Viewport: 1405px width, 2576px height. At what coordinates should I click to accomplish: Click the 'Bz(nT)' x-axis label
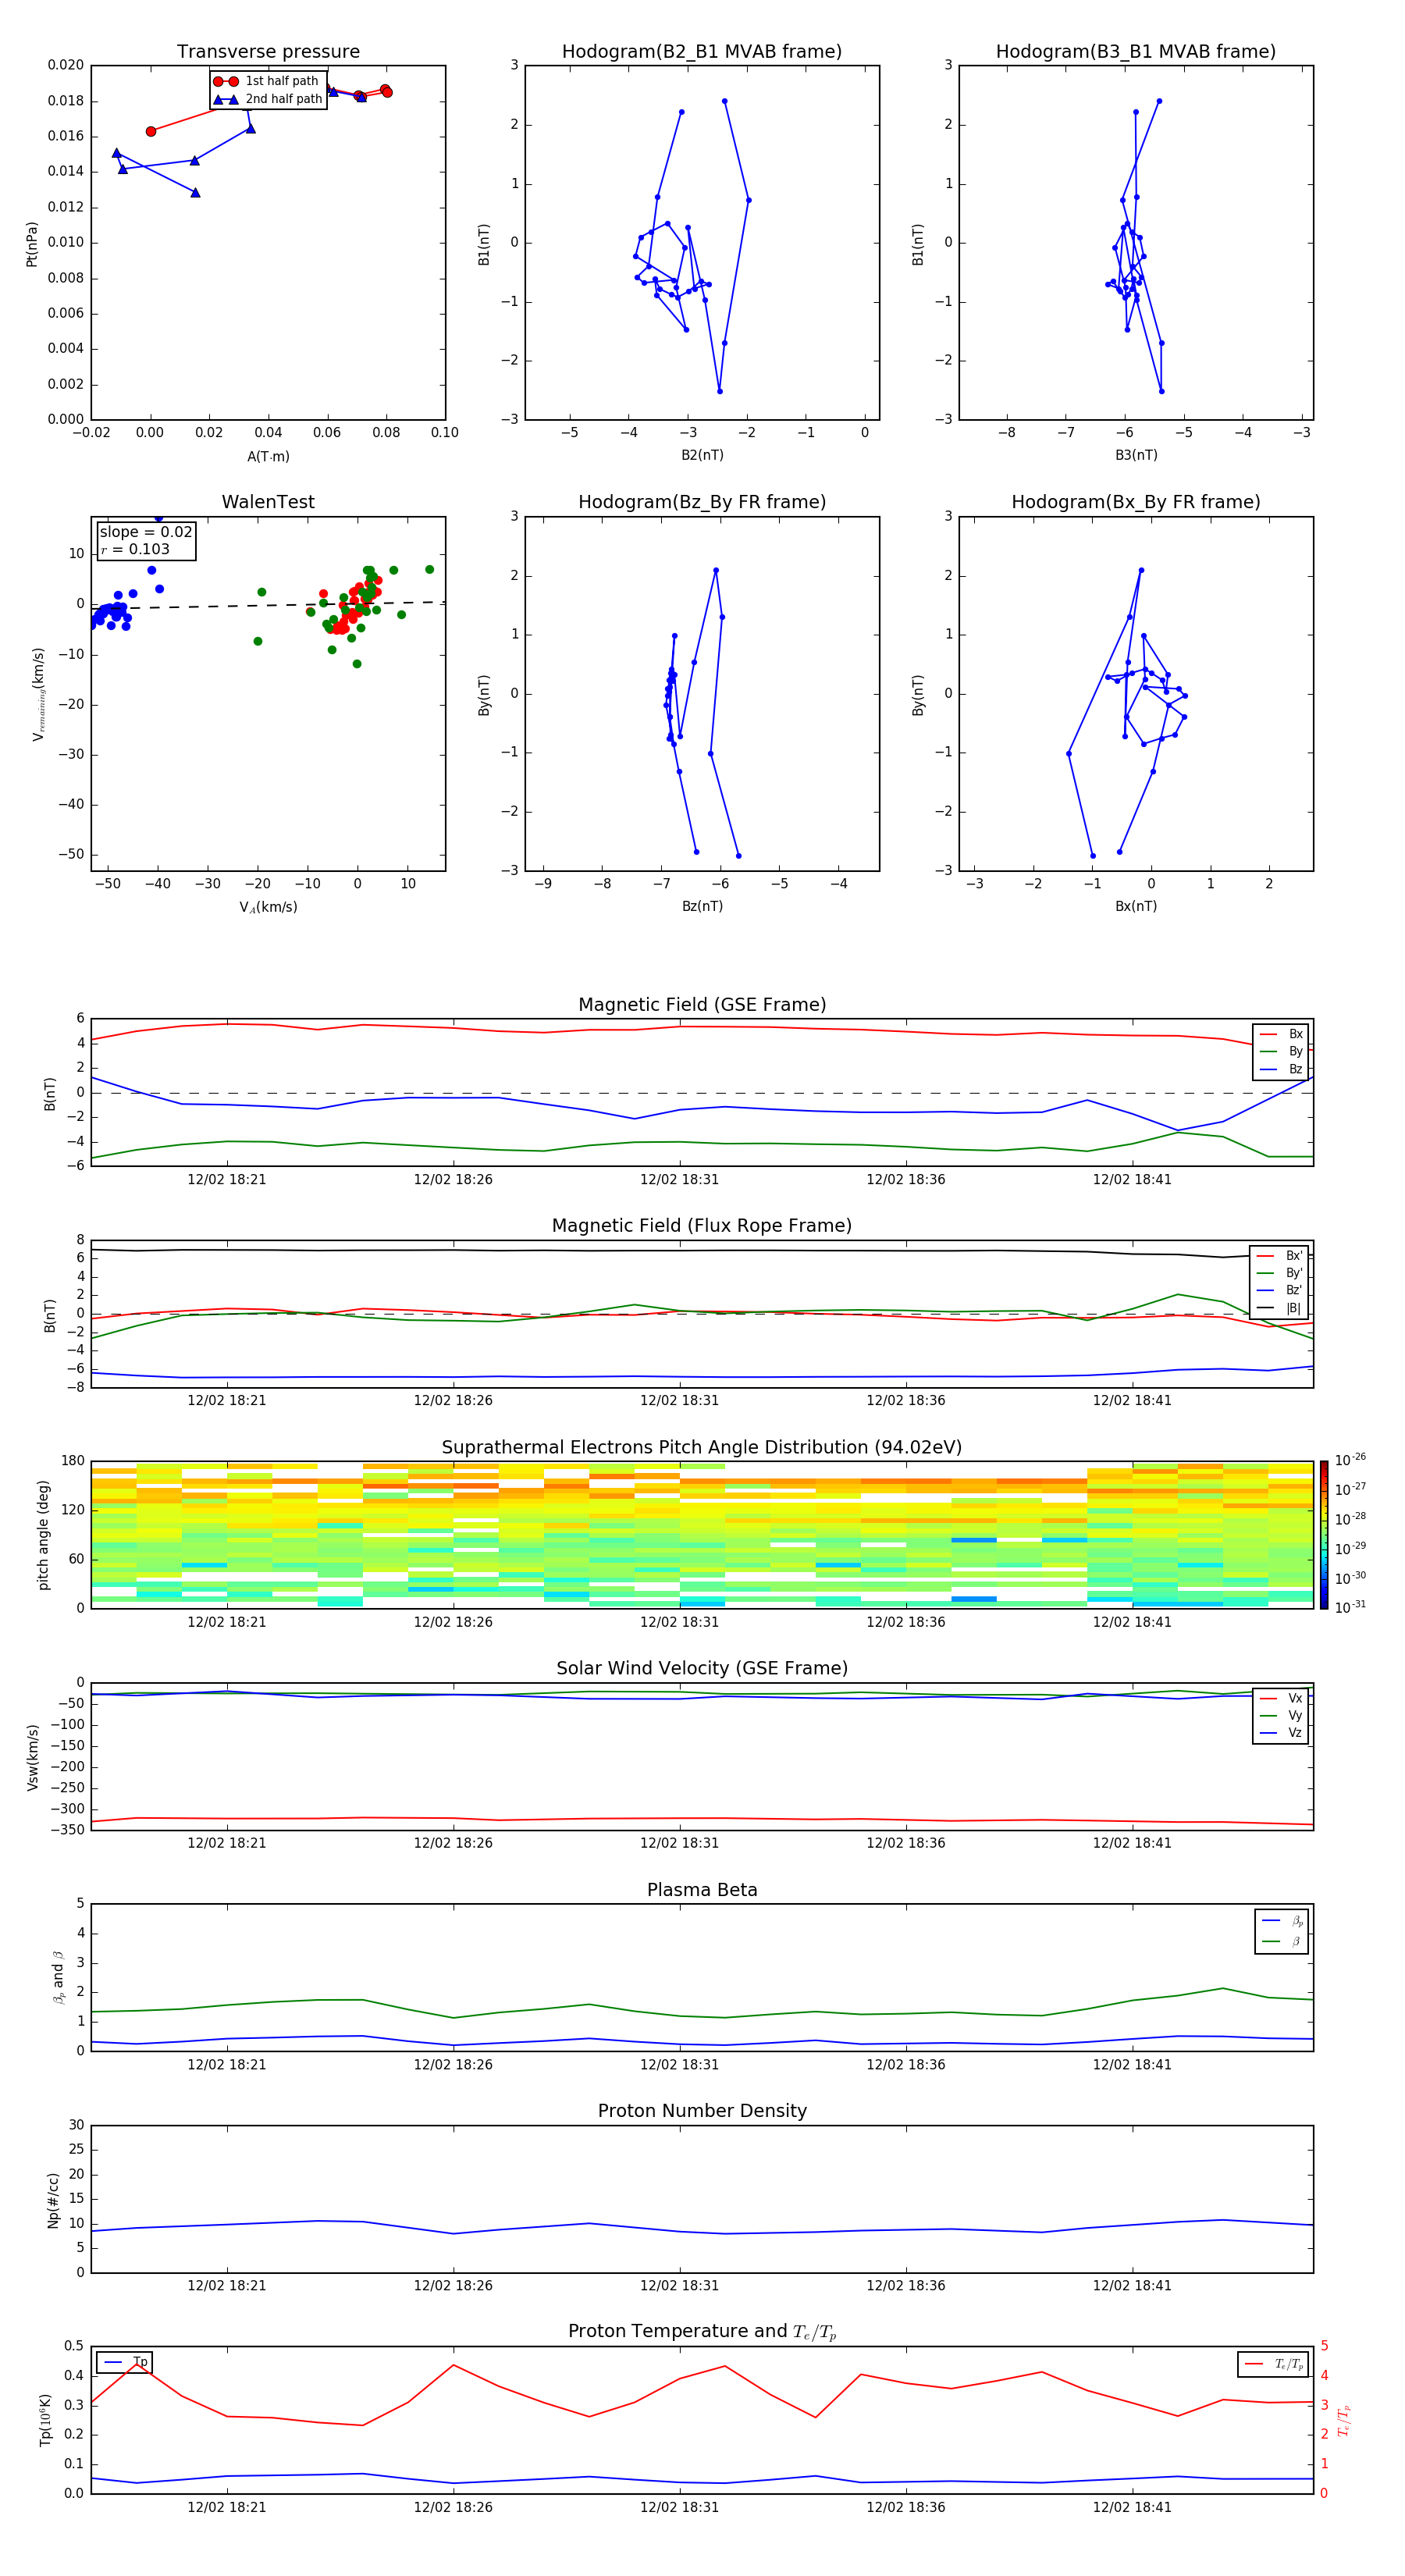[702, 906]
